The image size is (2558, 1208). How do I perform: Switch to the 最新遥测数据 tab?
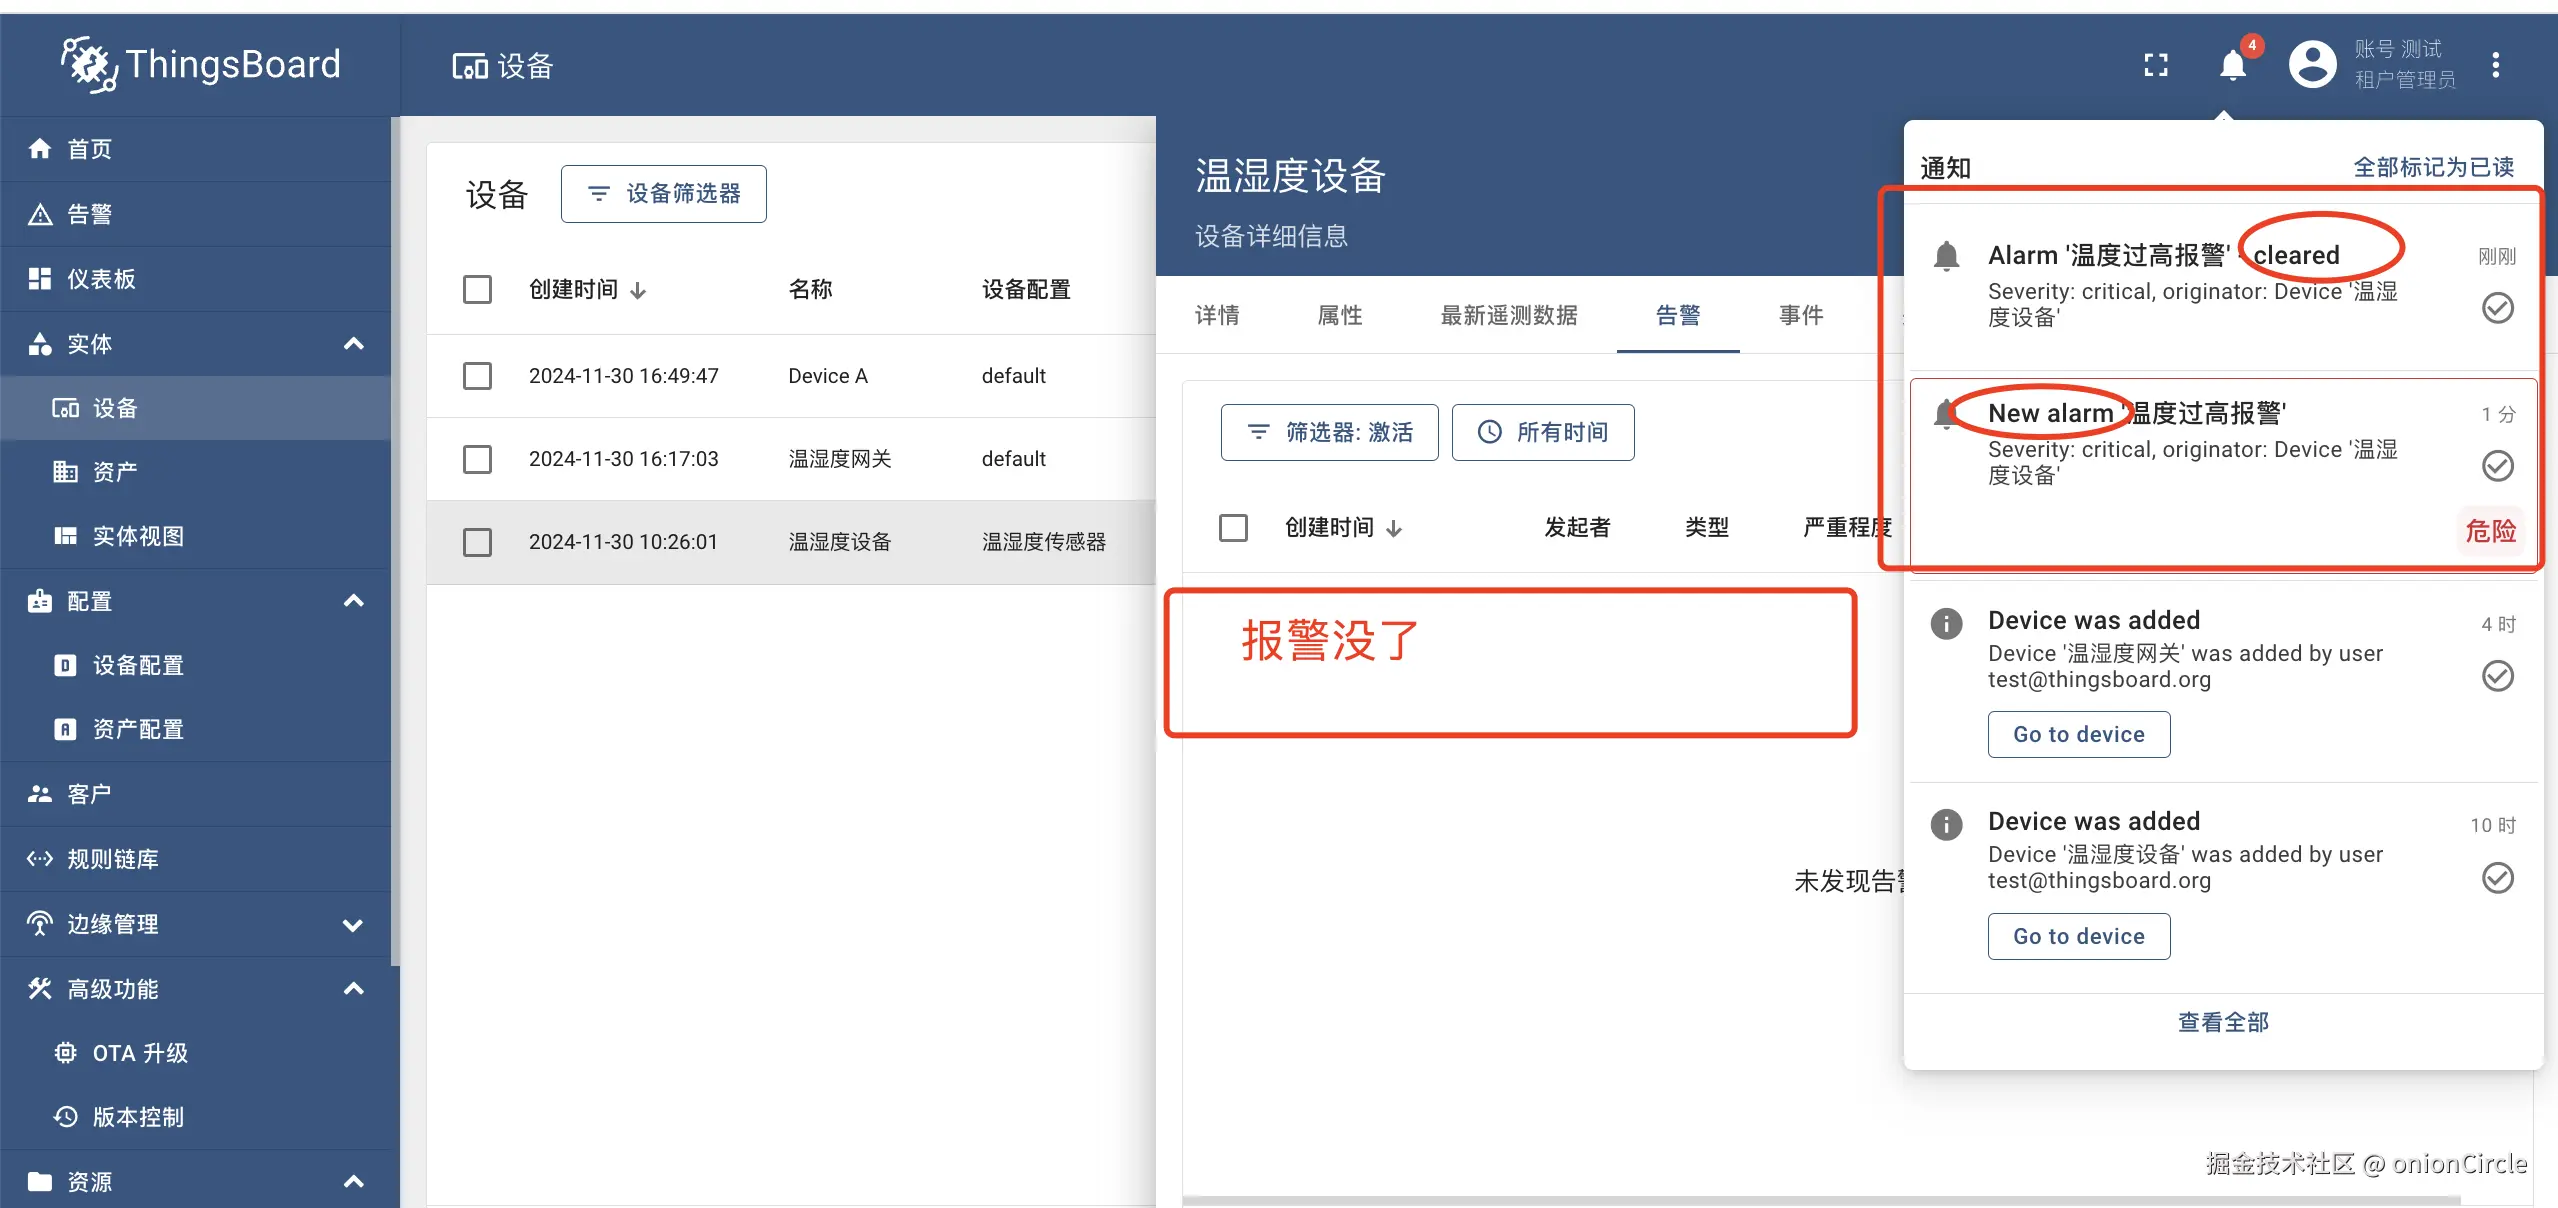click(1508, 316)
